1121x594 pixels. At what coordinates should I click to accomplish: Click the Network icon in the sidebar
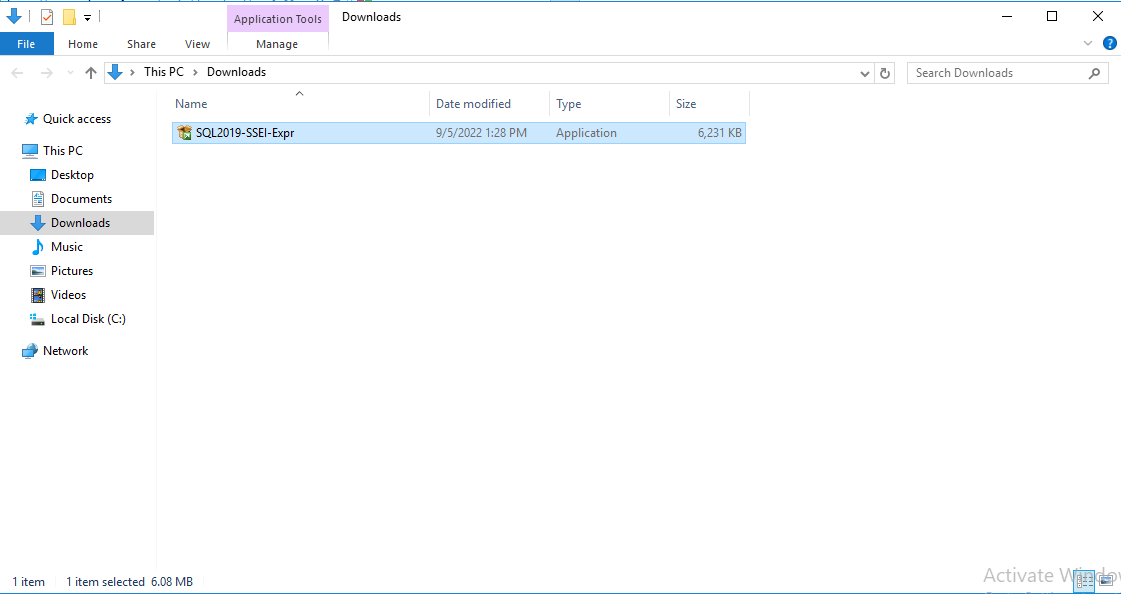tap(30, 351)
